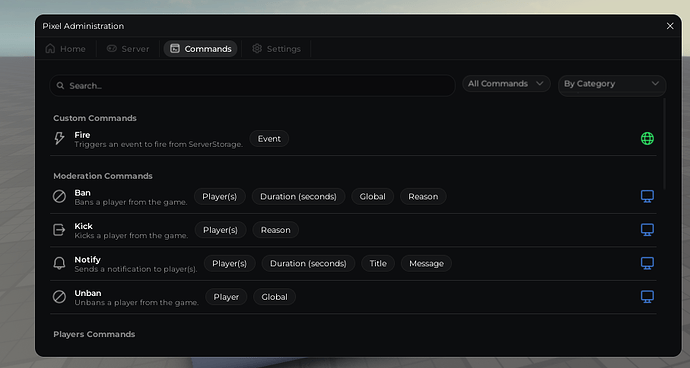690x368 pixels.
Task: Click the Duration (seconds) argument of Notify
Action: (308, 263)
